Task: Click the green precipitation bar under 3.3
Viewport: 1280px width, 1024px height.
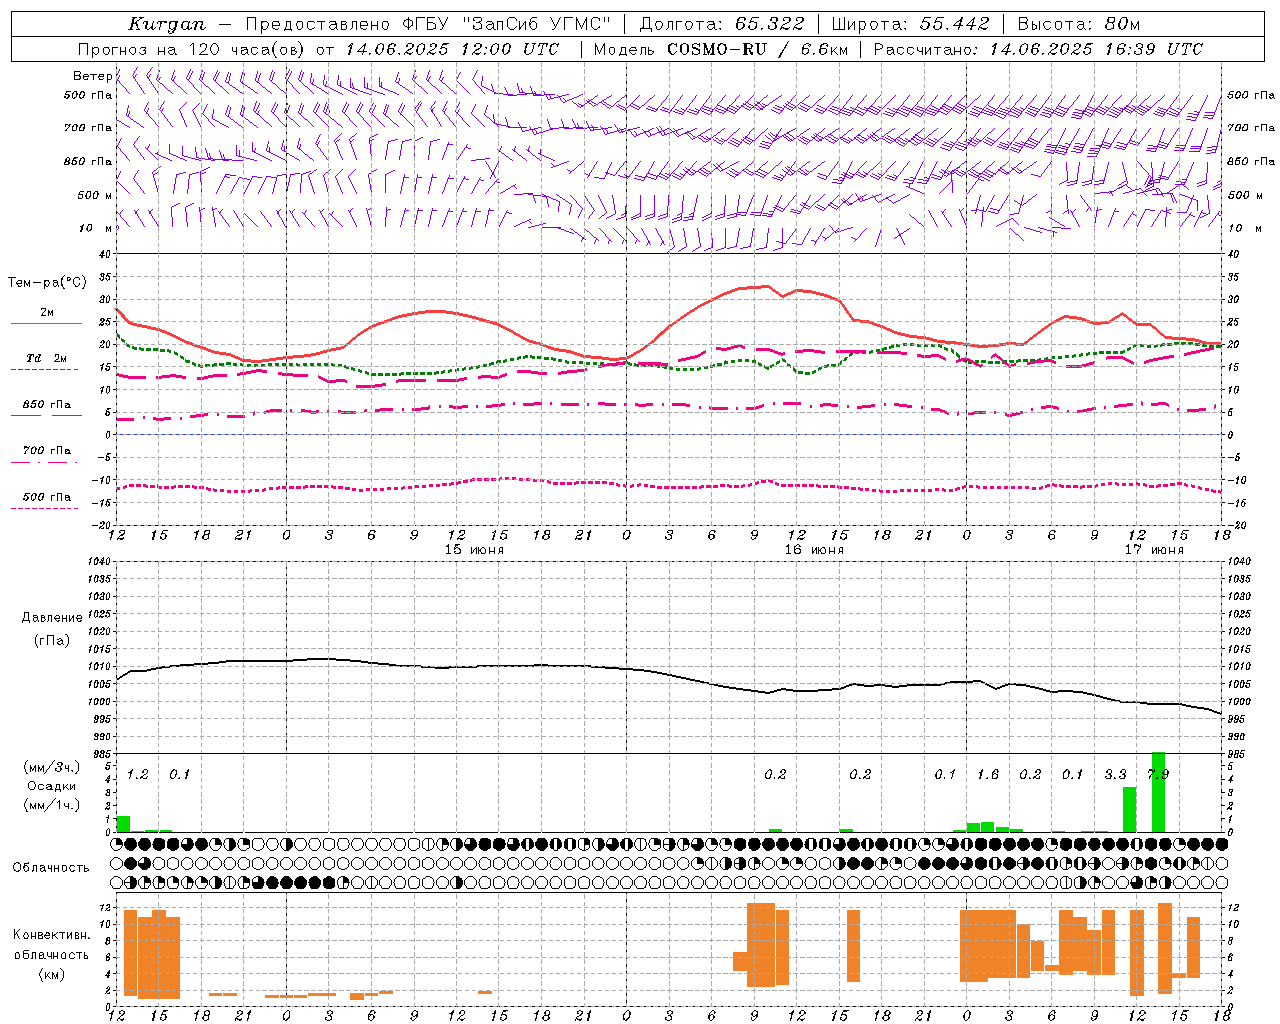Action: click(x=1129, y=810)
